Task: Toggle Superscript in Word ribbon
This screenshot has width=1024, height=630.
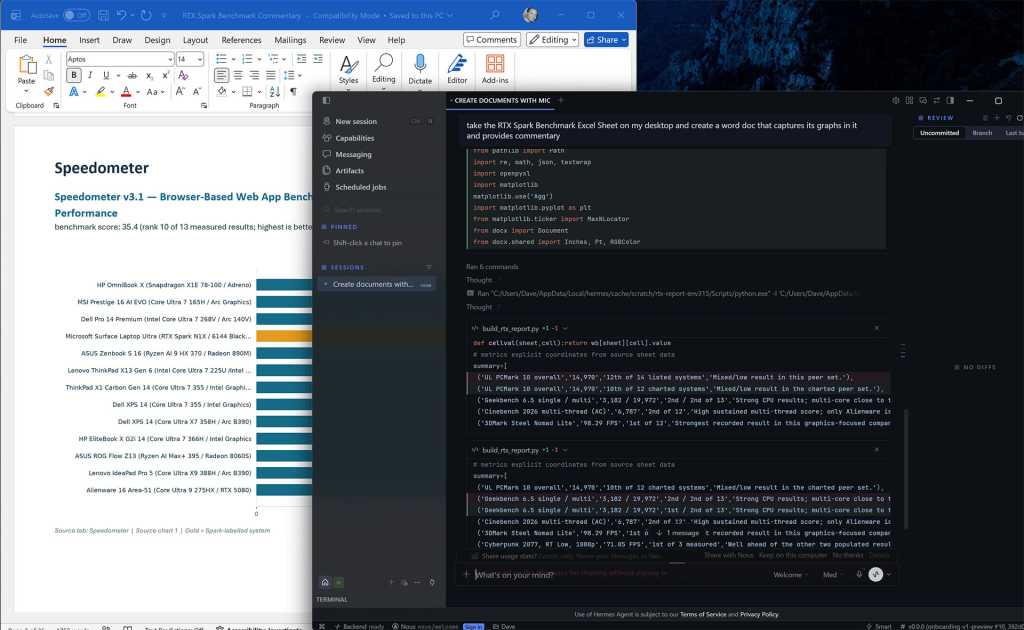Action: [166, 75]
